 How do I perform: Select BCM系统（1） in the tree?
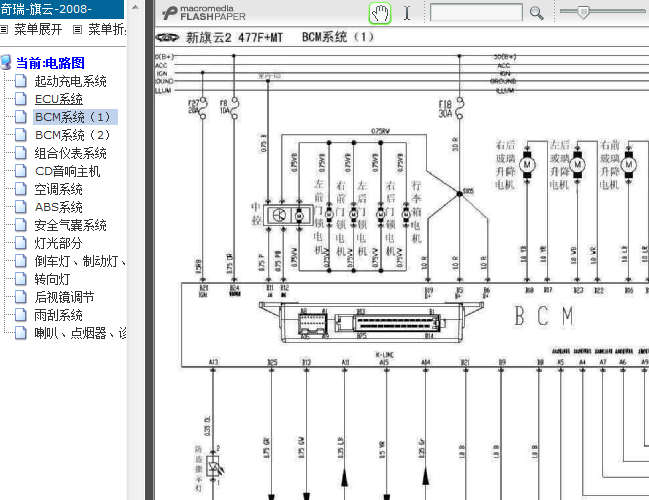(73, 117)
